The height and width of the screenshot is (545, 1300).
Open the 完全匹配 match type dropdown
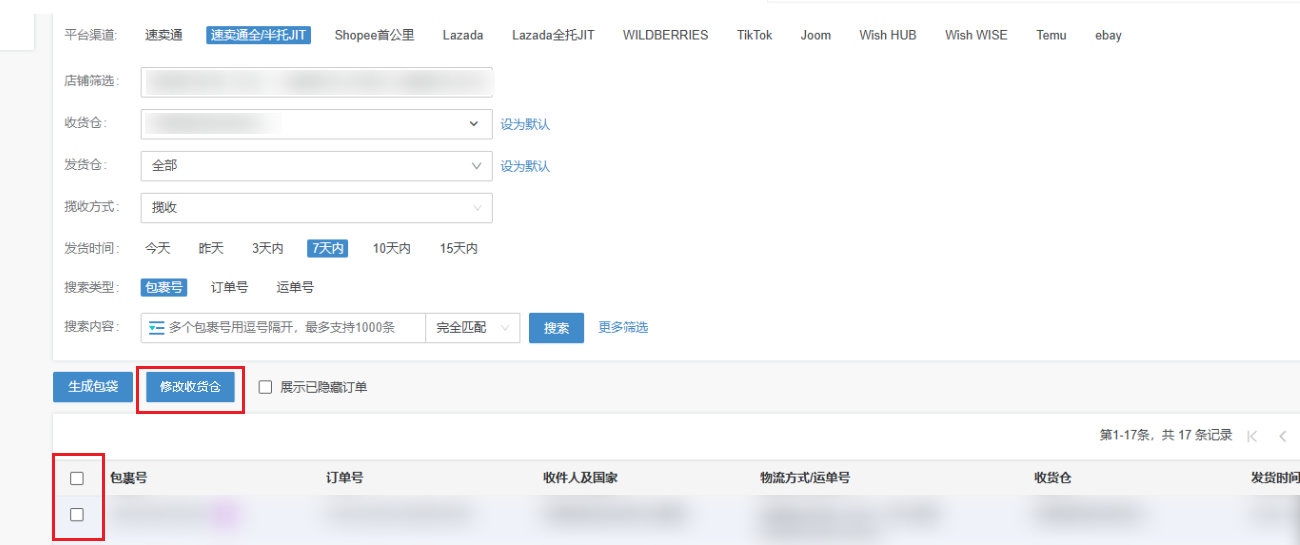[x=472, y=328]
